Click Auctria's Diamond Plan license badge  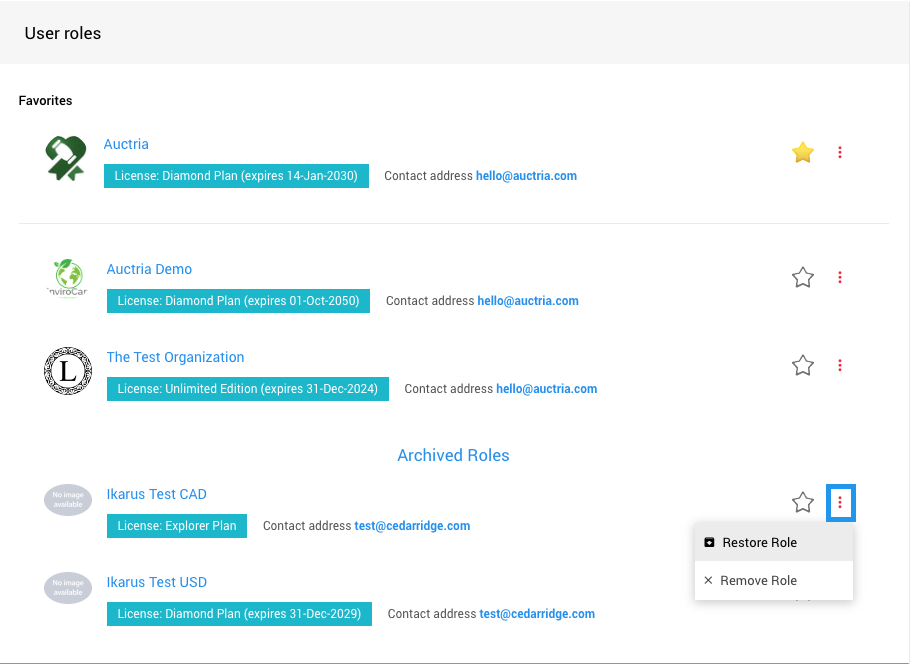pyautogui.click(x=236, y=176)
